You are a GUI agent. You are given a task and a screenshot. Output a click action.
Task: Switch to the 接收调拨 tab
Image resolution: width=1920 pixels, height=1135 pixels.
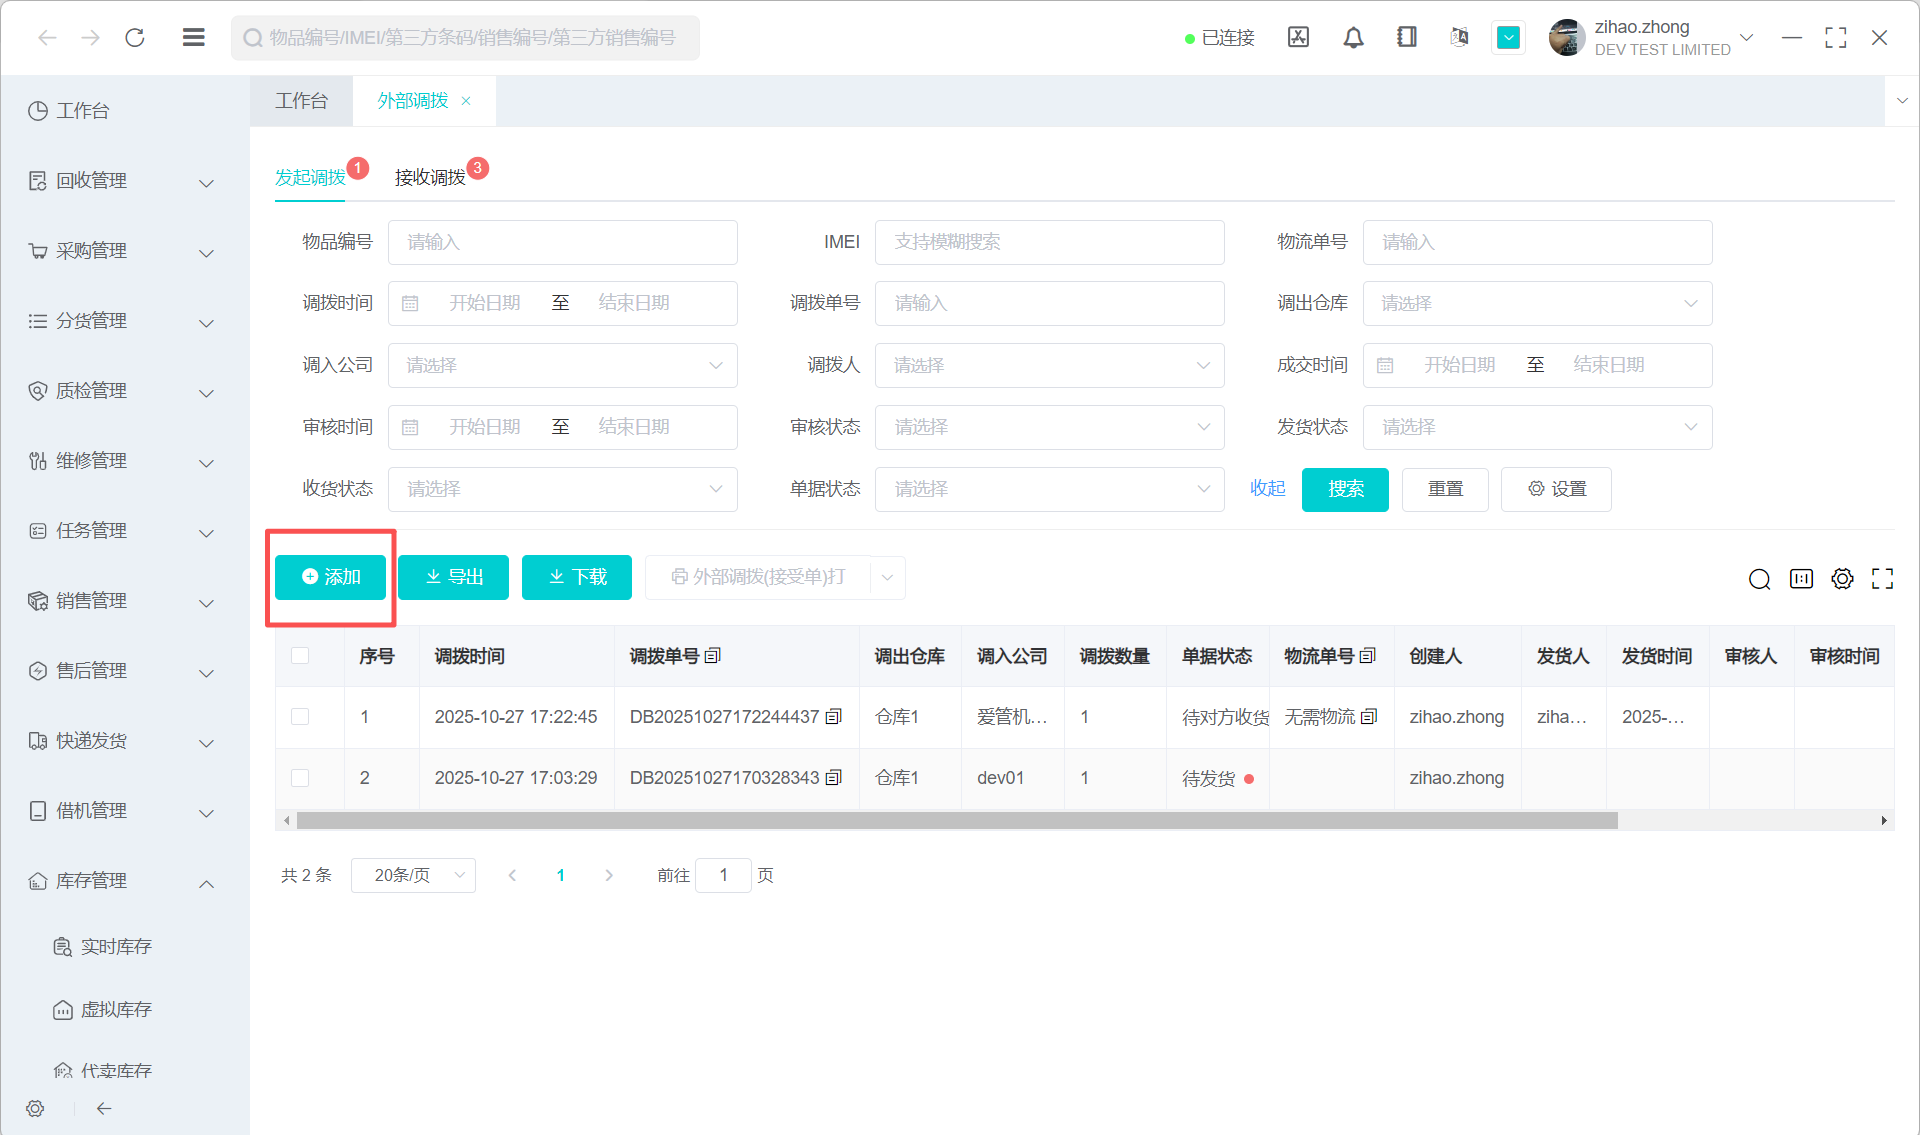click(x=430, y=177)
